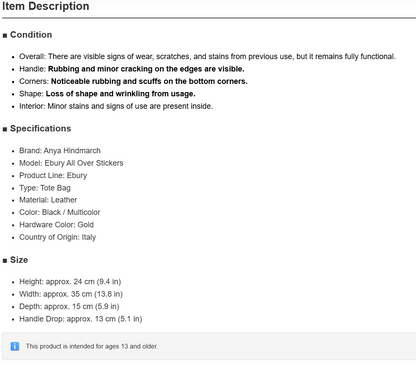416x366 pixels.
Task: Click the 'Overall: There are visible signs' line
Action: coord(207,56)
